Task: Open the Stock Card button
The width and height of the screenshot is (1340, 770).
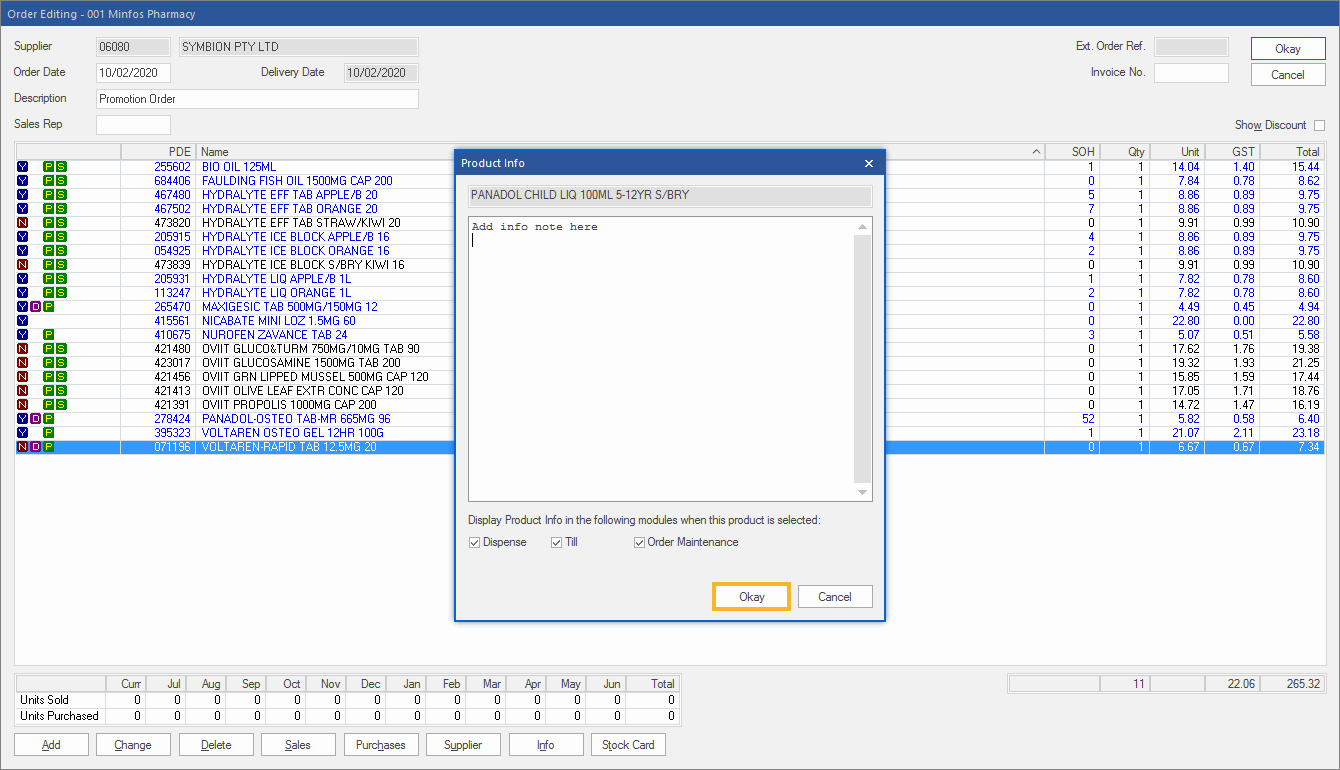Action: coord(628,745)
